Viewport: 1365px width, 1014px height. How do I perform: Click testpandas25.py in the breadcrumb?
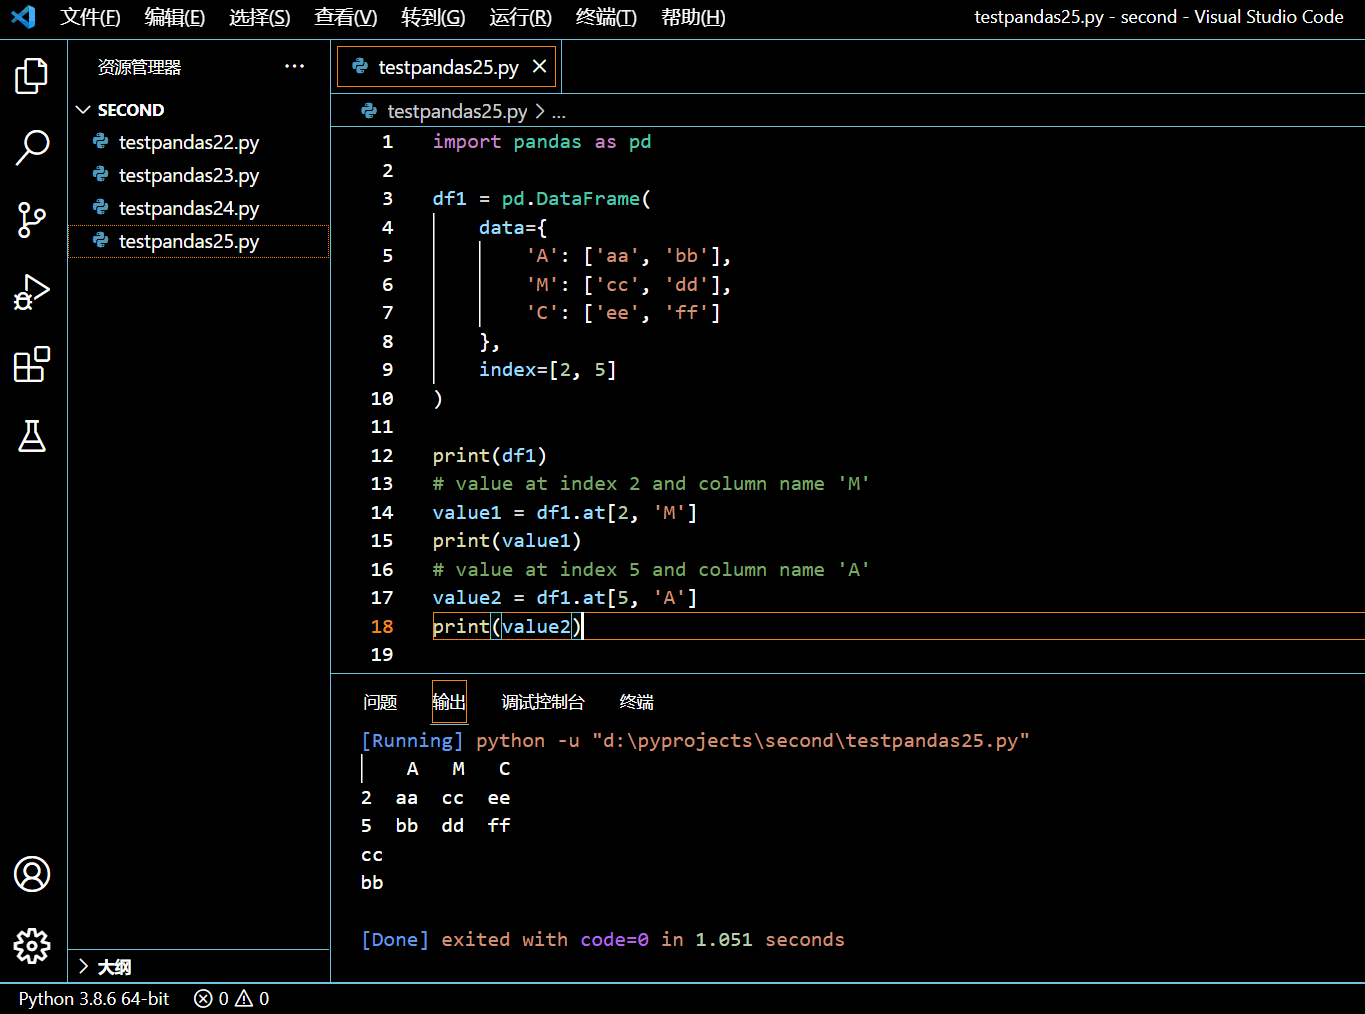pyautogui.click(x=457, y=111)
